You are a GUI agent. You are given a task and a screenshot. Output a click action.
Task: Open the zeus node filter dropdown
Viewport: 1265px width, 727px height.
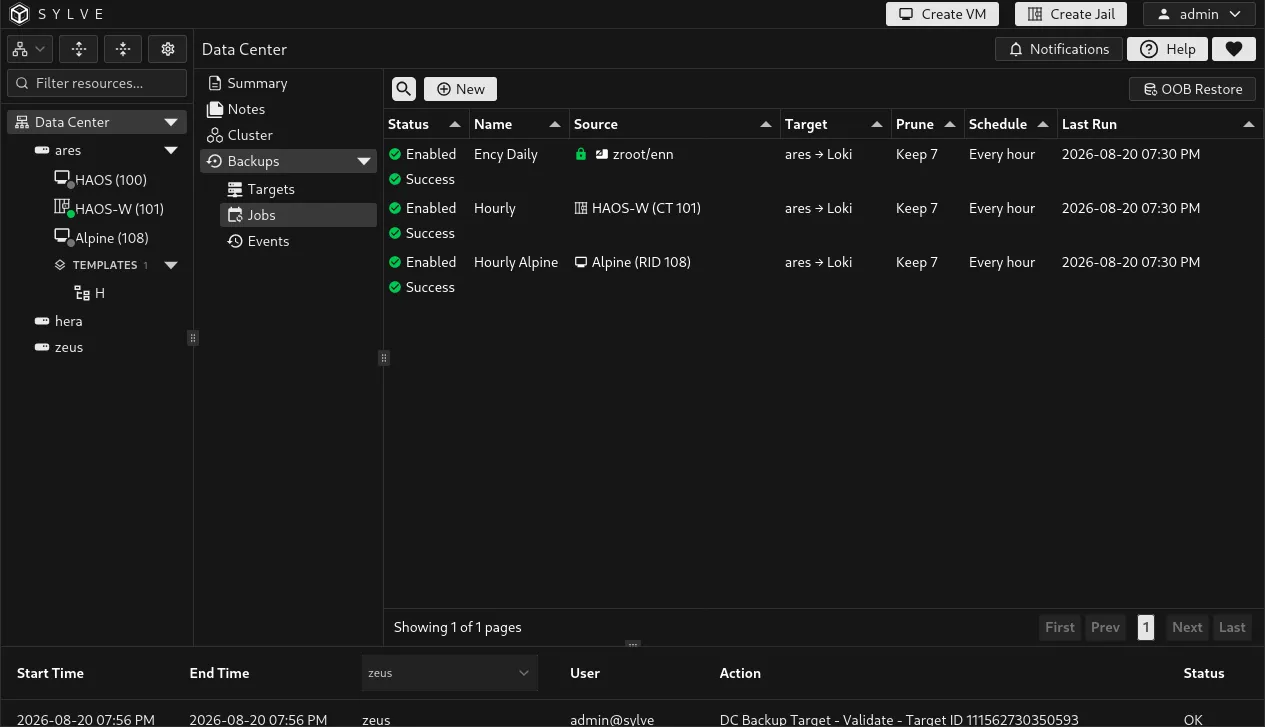pos(450,673)
